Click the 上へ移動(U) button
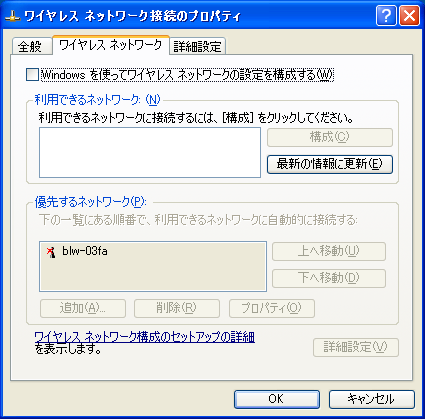 (329, 251)
